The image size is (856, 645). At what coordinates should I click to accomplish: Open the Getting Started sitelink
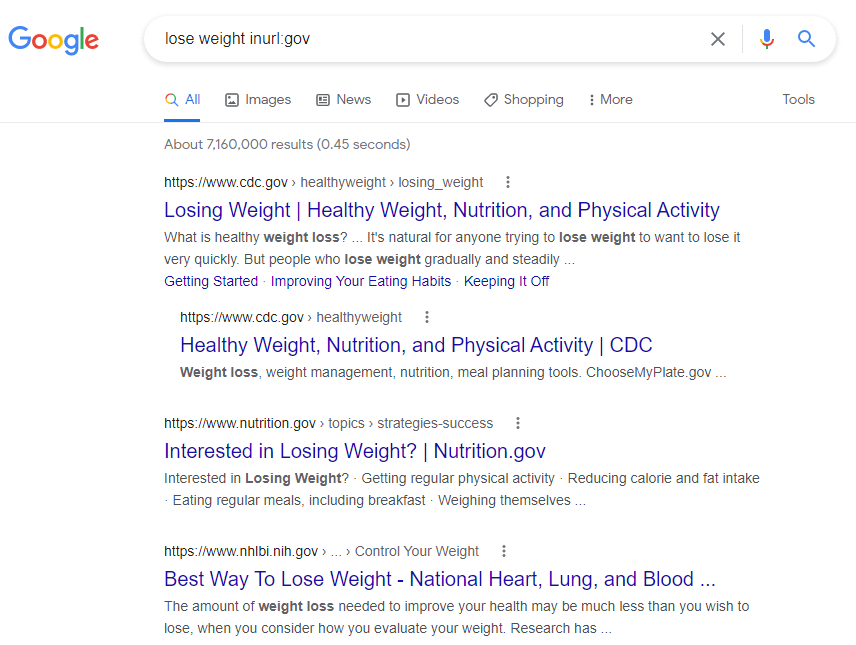click(x=211, y=281)
